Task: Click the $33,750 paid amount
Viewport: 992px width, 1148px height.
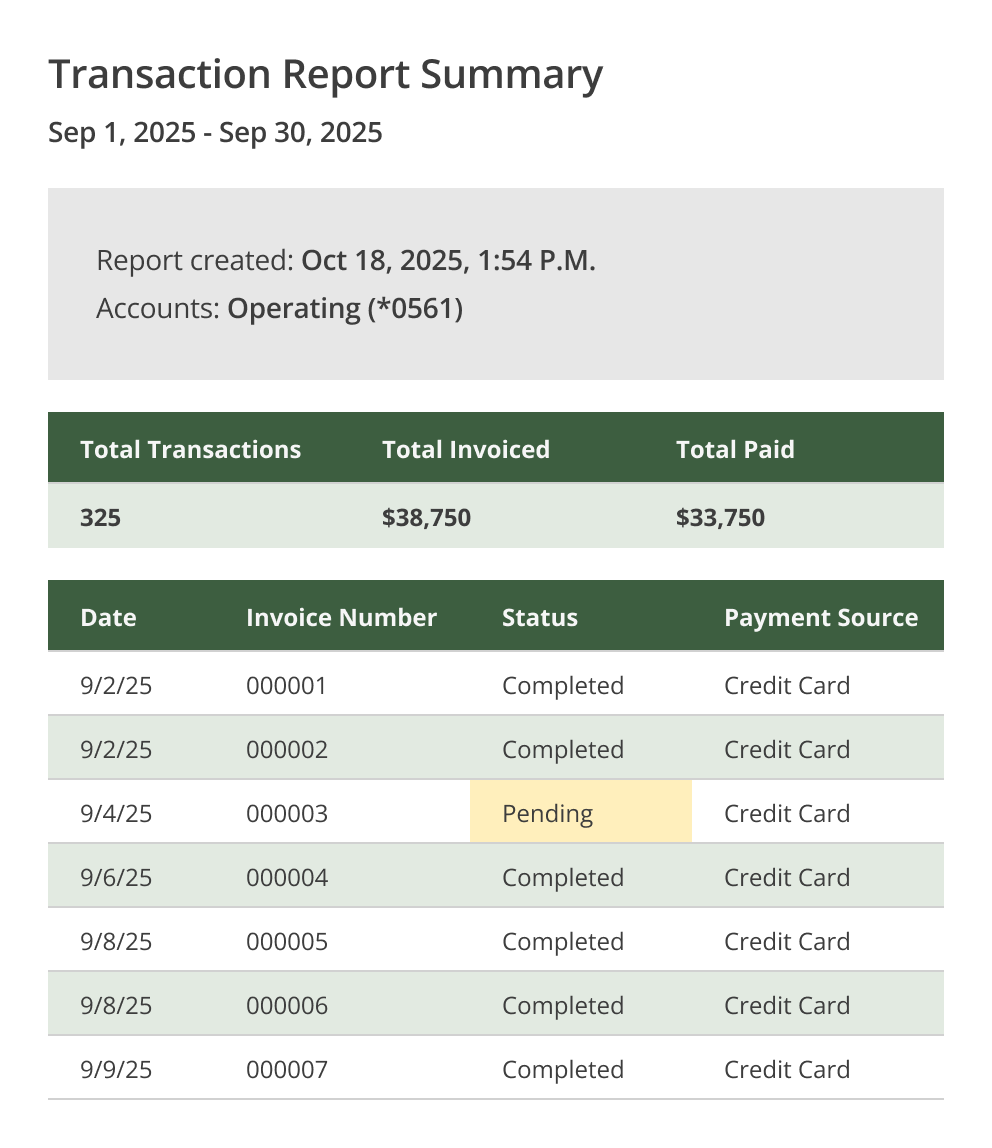Action: (720, 517)
